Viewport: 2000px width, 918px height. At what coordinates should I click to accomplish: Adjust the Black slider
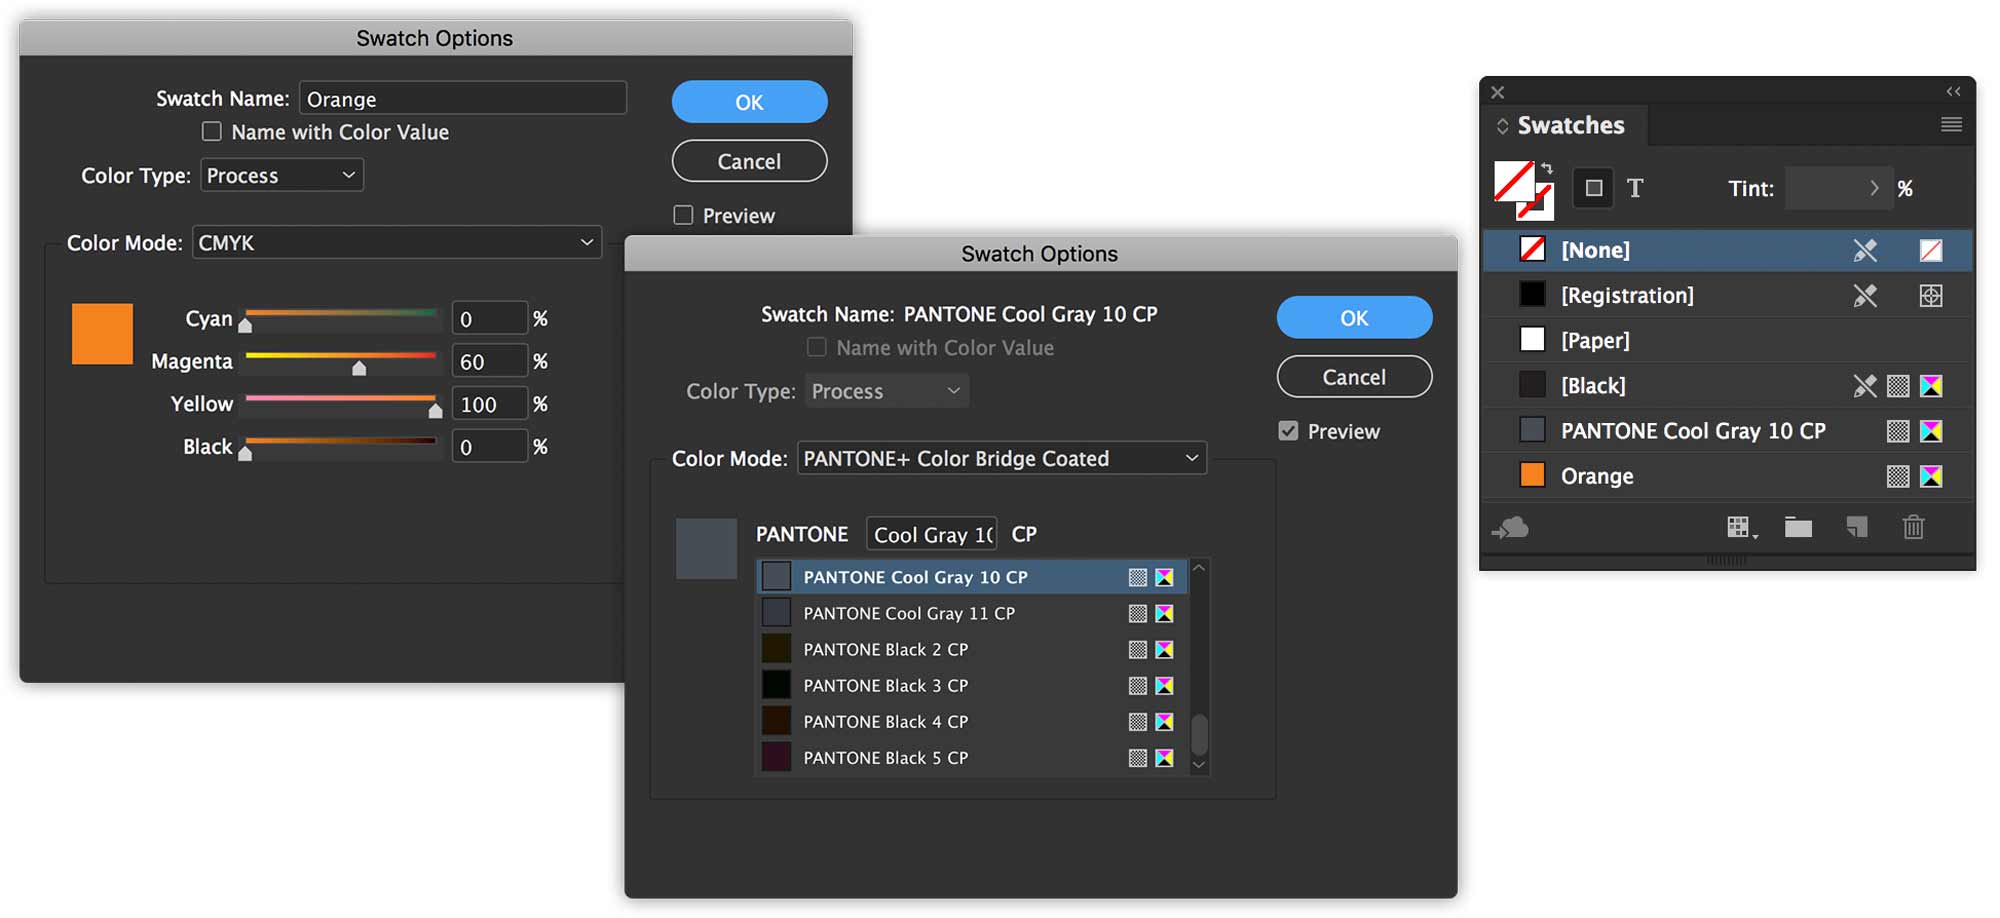point(245,453)
